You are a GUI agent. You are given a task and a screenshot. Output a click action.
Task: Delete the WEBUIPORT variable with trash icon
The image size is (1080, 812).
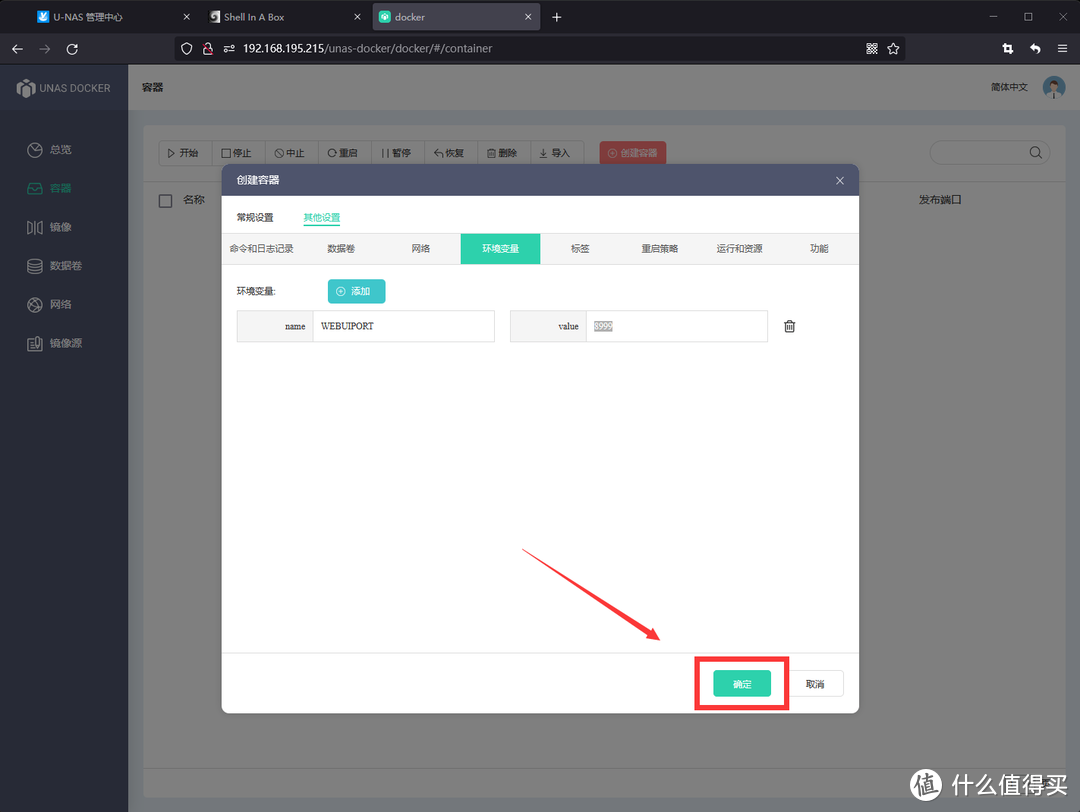pos(789,326)
